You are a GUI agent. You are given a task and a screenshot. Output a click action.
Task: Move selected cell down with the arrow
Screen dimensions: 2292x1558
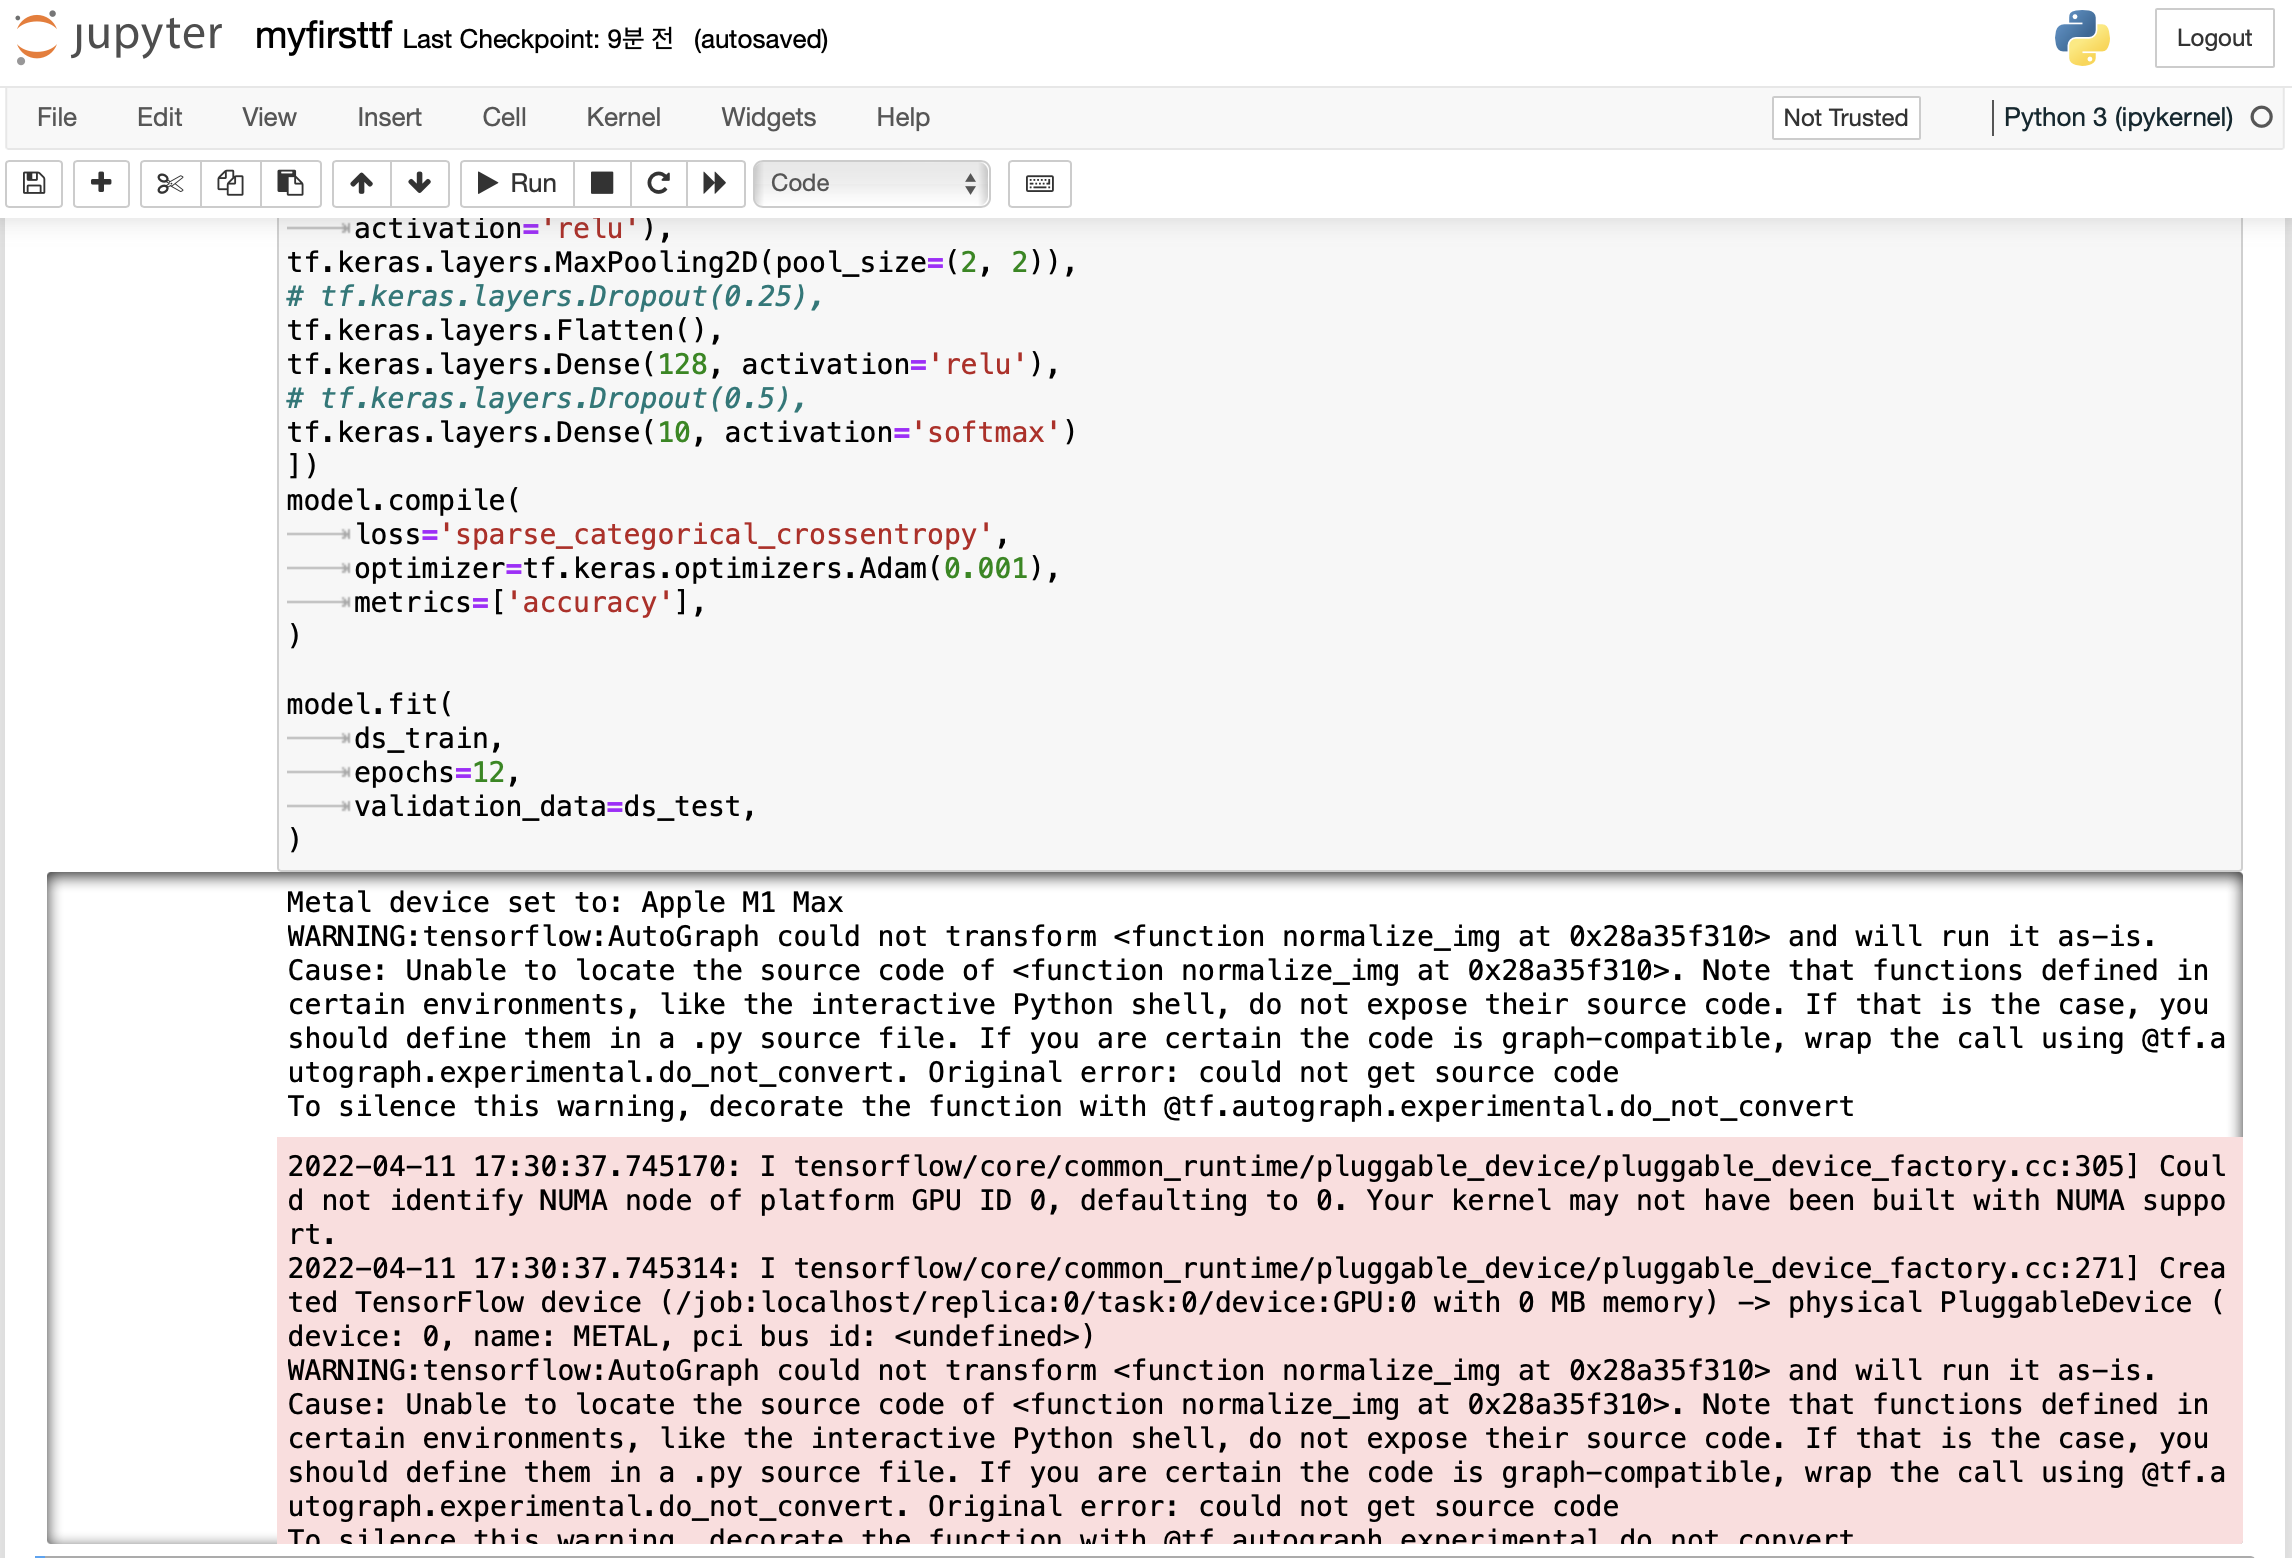pos(419,183)
